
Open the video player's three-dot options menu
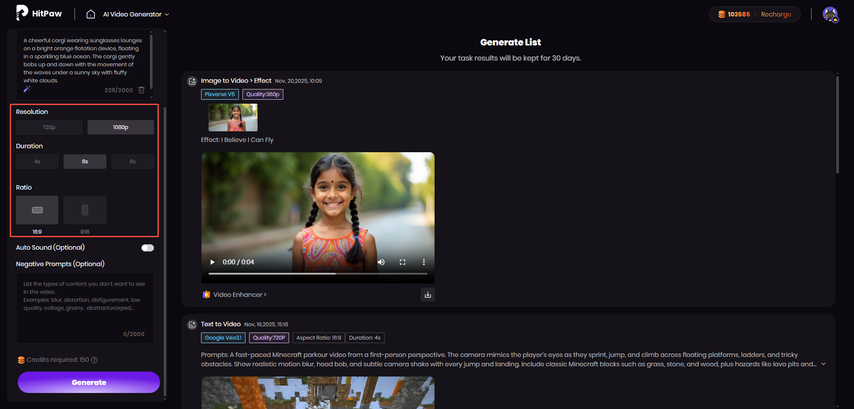tap(423, 262)
